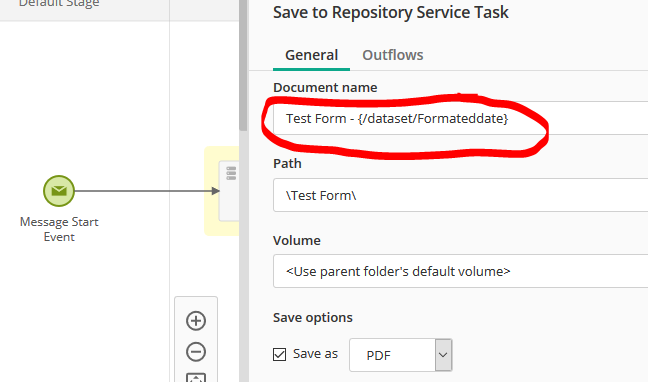Zoom in with the plus icon

pos(196,321)
